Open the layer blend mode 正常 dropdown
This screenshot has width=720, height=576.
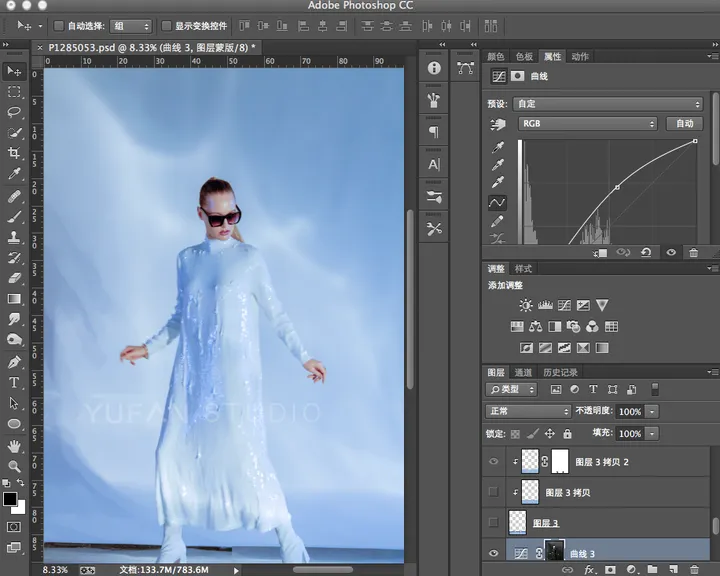tap(528, 411)
